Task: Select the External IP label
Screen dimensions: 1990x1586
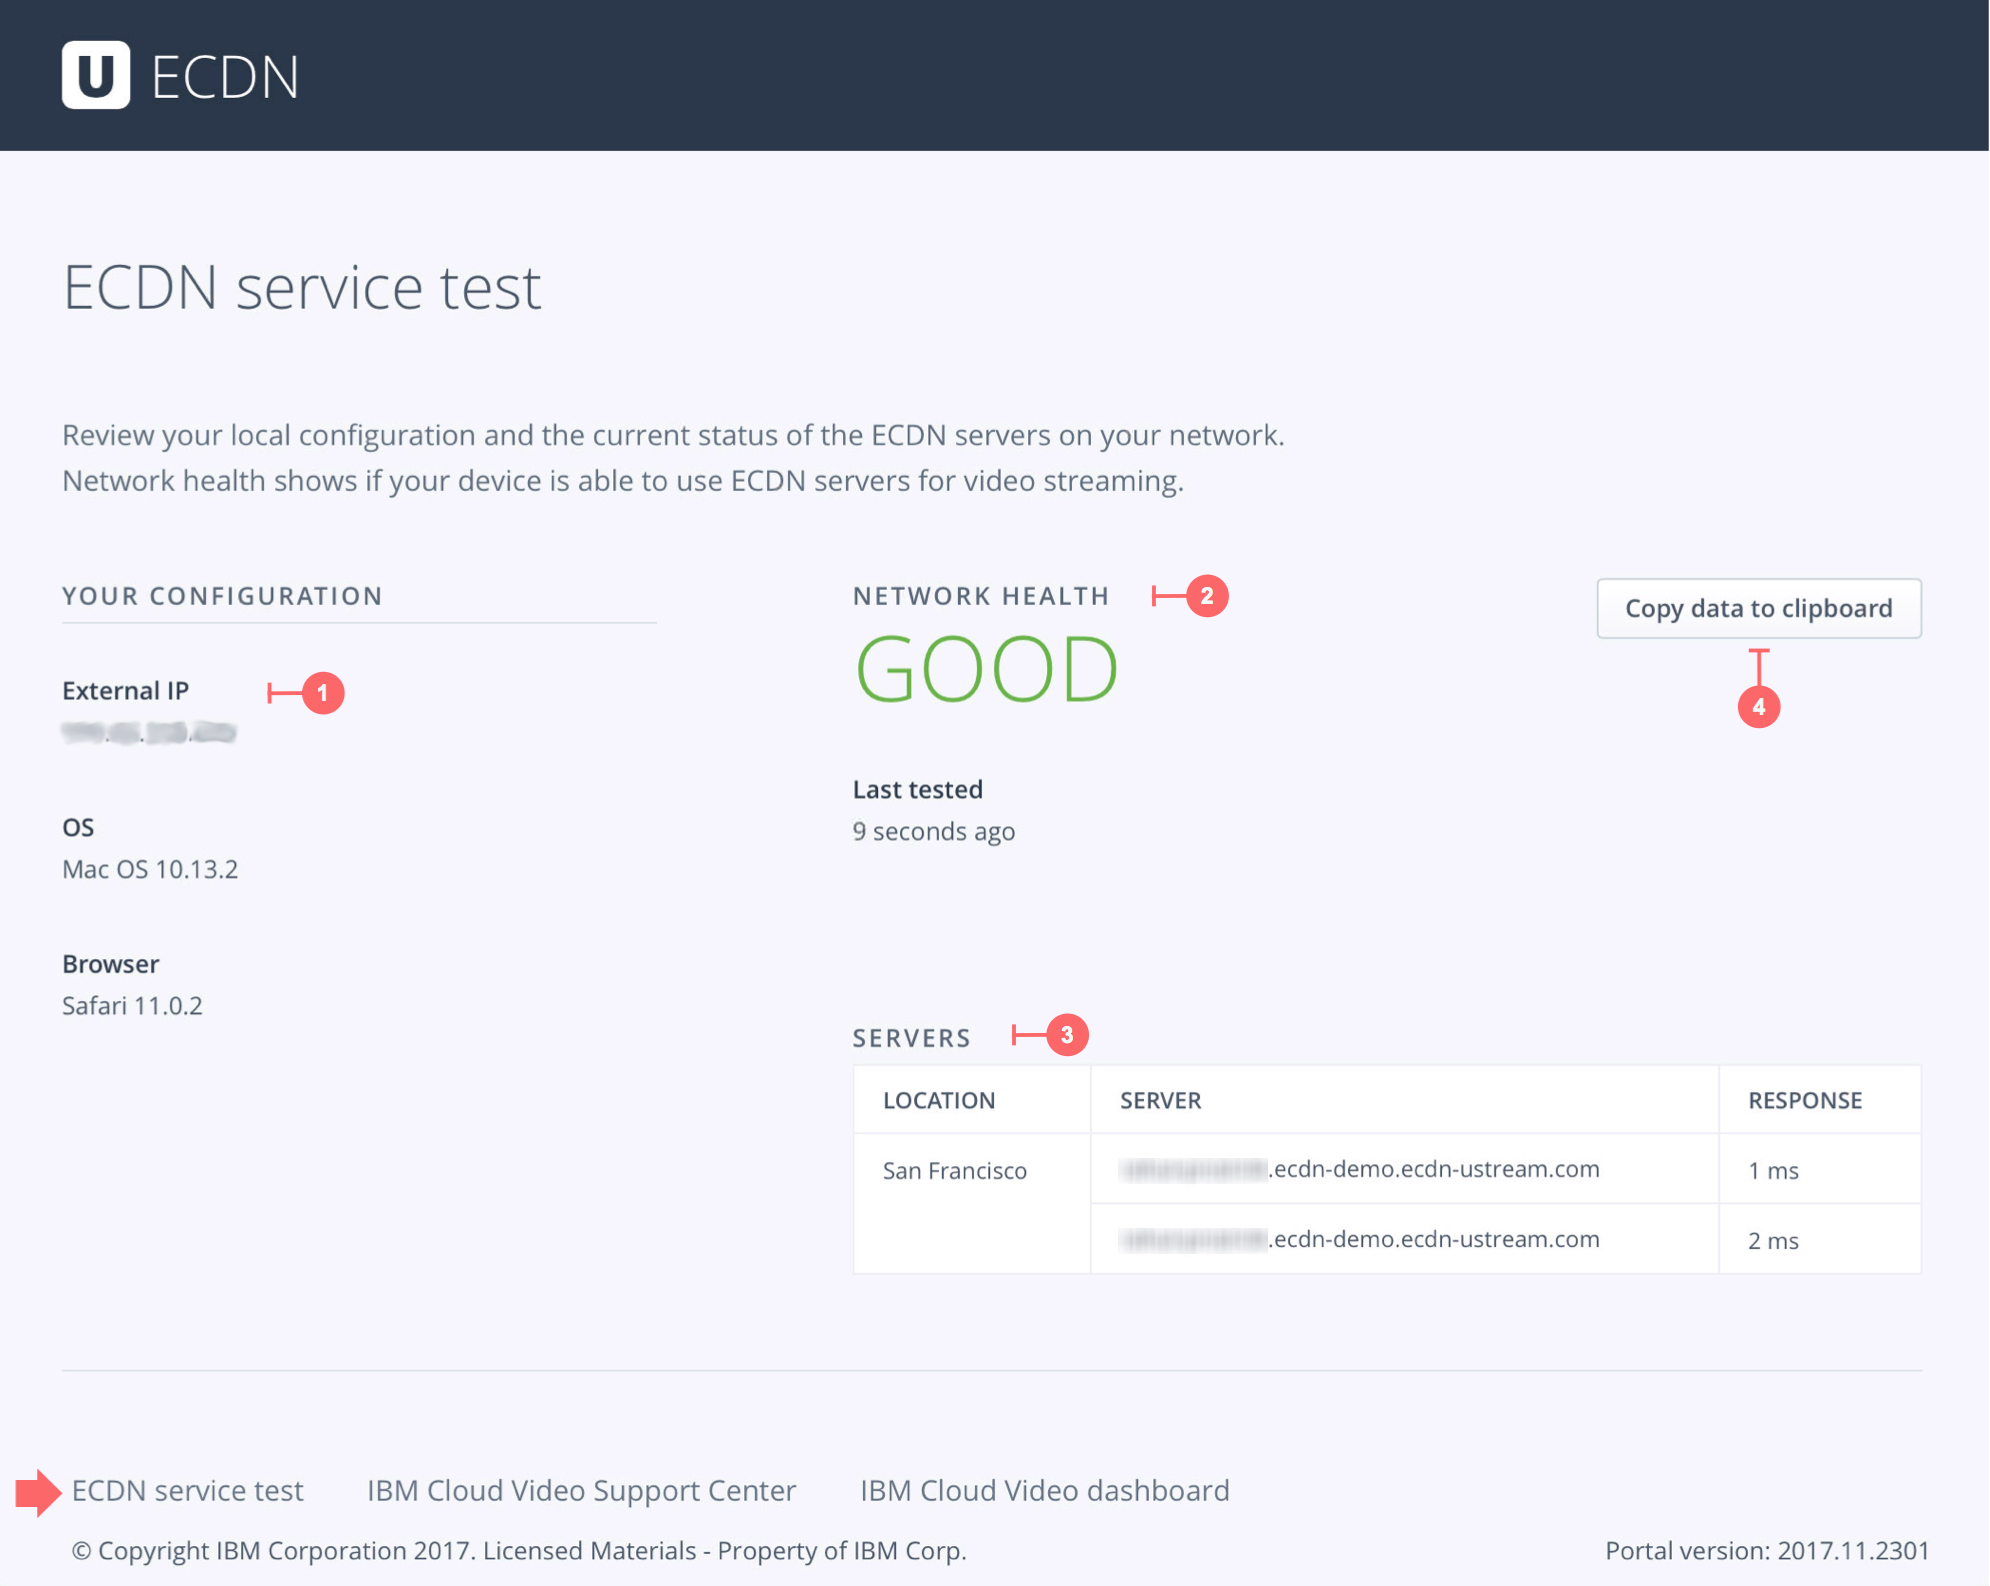Action: click(125, 691)
